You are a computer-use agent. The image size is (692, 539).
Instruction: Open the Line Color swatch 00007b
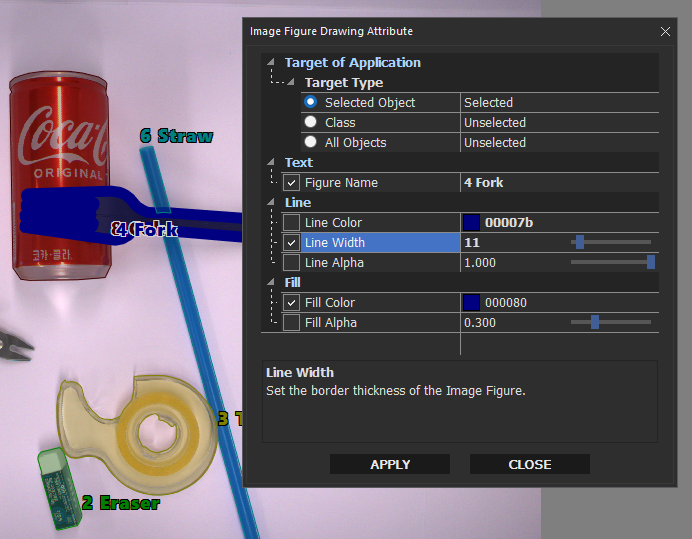click(471, 222)
